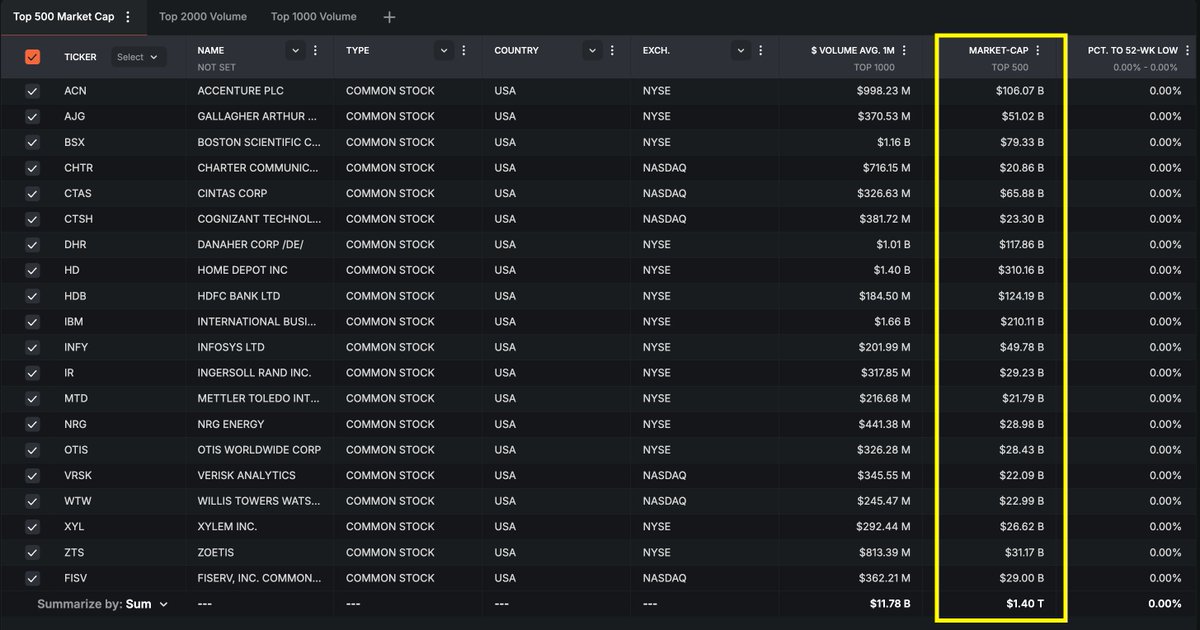Expand the NAME column filter dropdown

tap(295, 50)
